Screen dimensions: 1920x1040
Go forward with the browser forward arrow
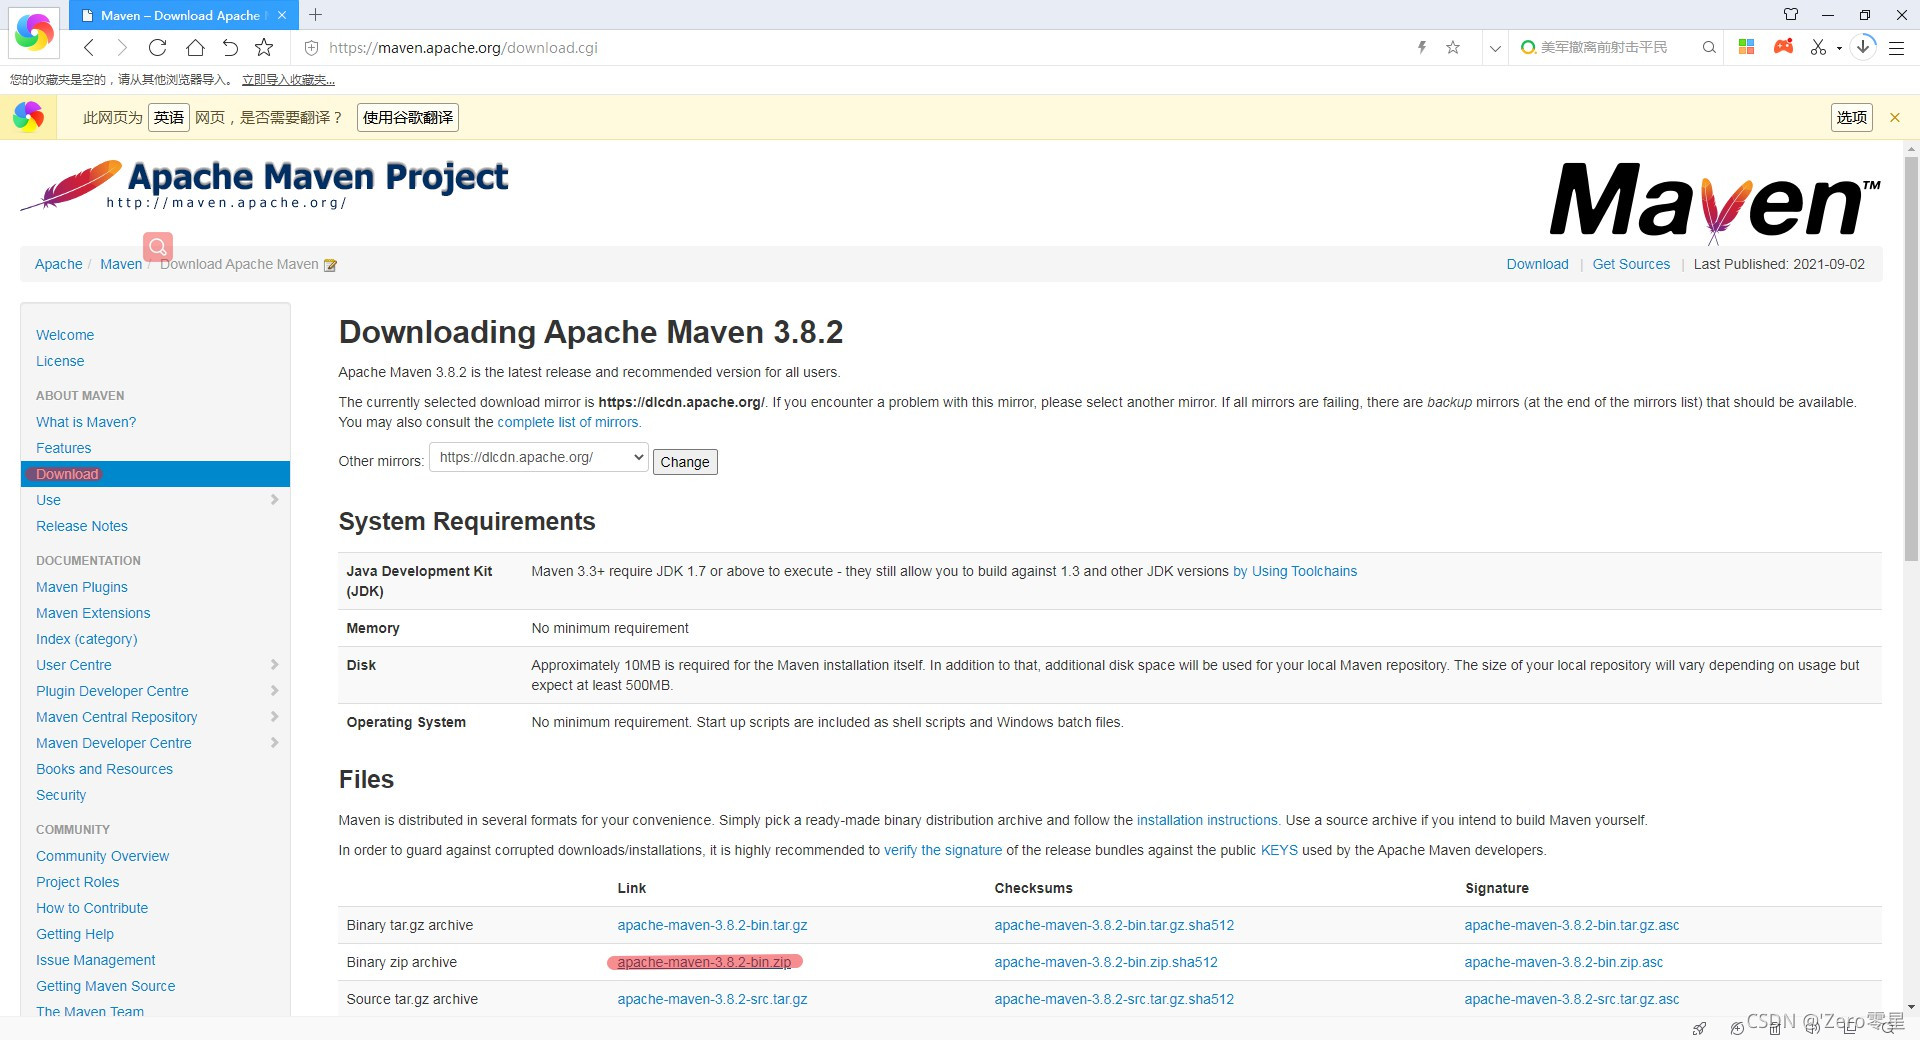click(122, 47)
